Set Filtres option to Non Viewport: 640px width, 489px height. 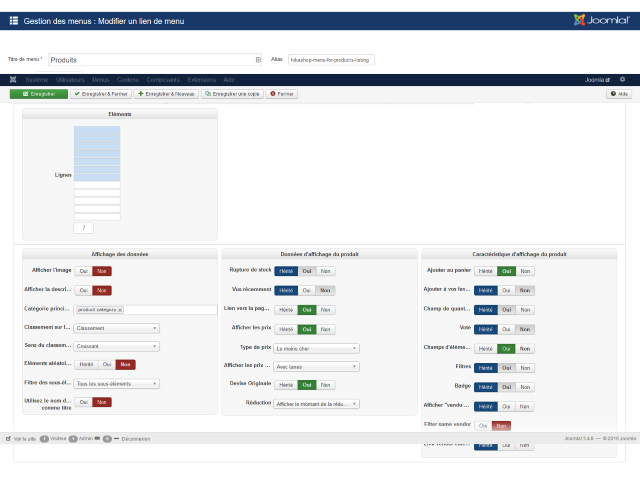pyautogui.click(x=525, y=368)
